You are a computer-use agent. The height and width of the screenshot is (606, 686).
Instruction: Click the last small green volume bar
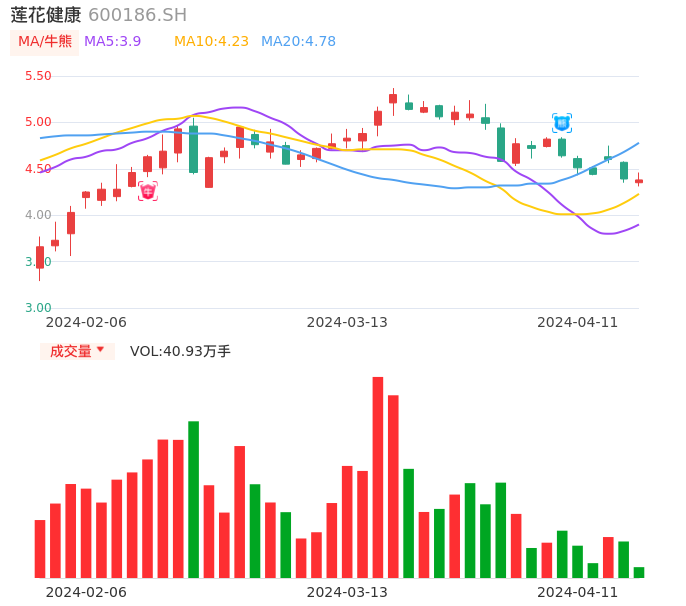(x=639, y=572)
